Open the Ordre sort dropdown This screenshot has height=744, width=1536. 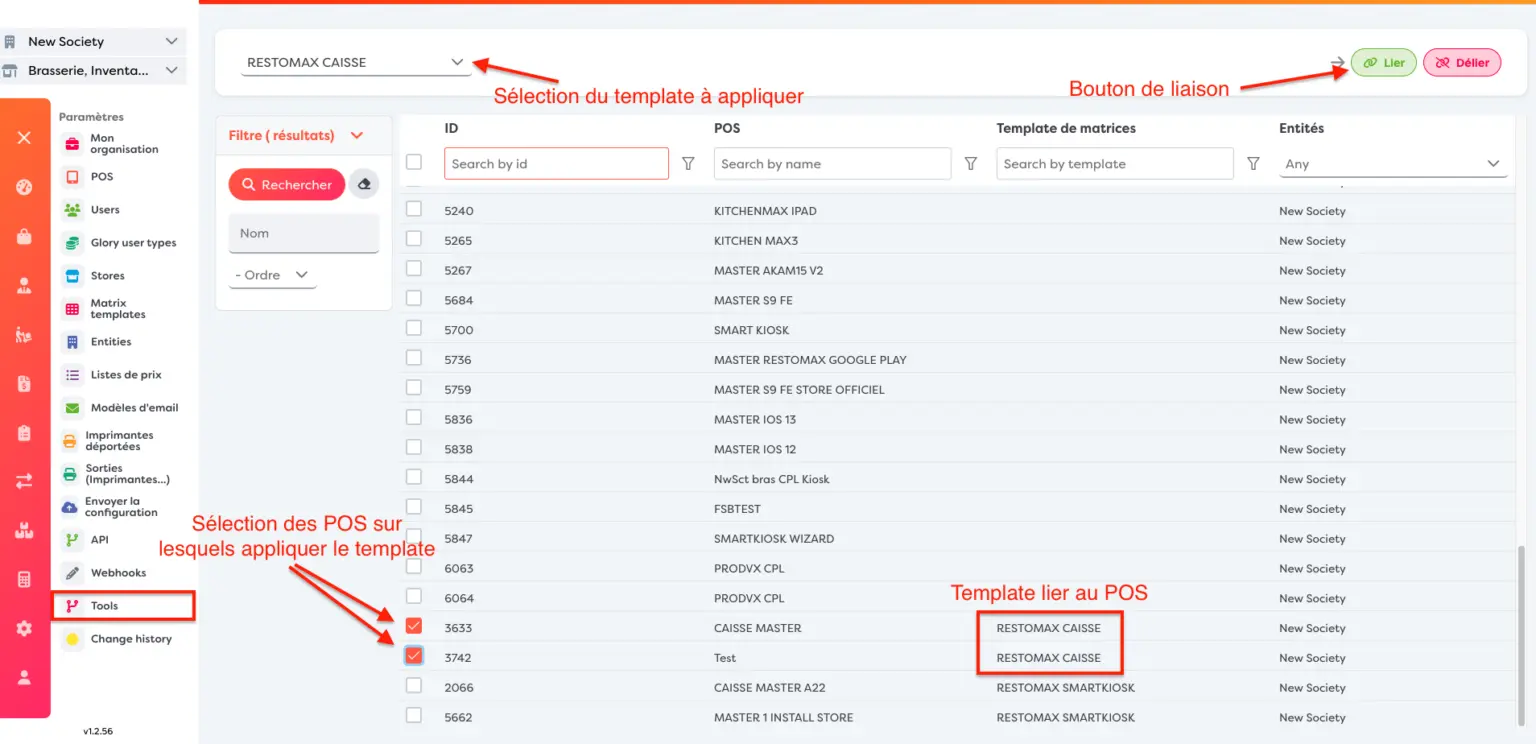pyautogui.click(x=272, y=275)
